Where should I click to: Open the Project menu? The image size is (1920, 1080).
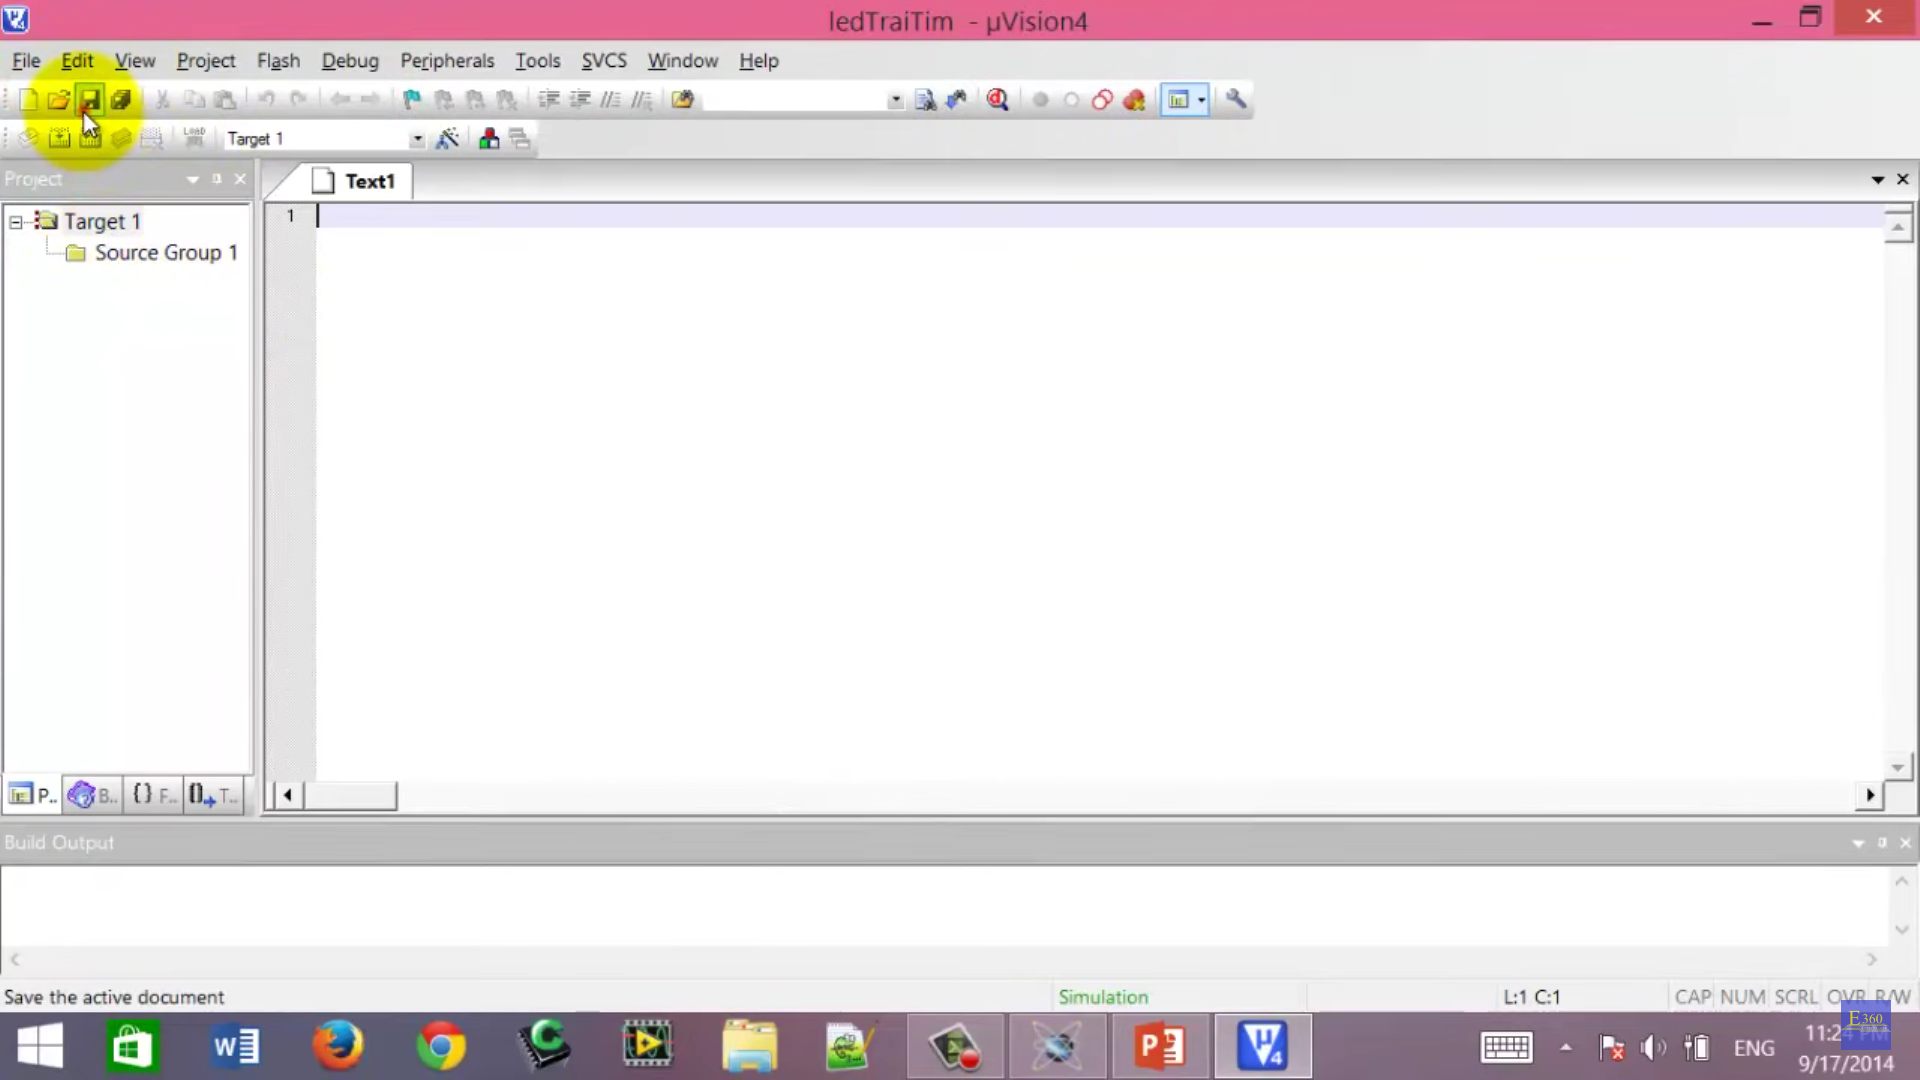click(205, 61)
